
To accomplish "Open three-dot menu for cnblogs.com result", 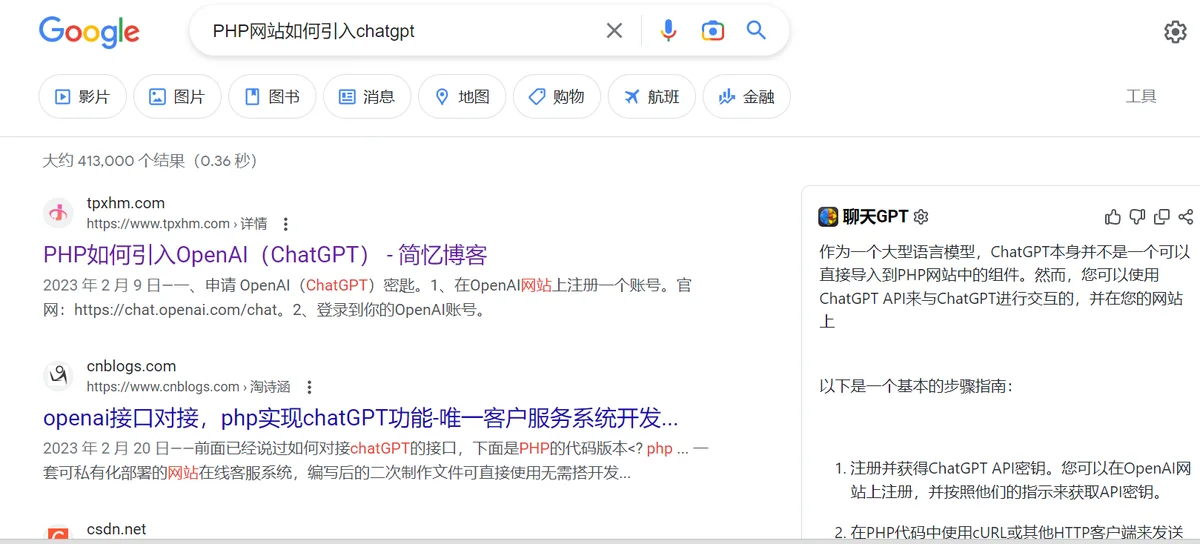I will (x=309, y=387).
